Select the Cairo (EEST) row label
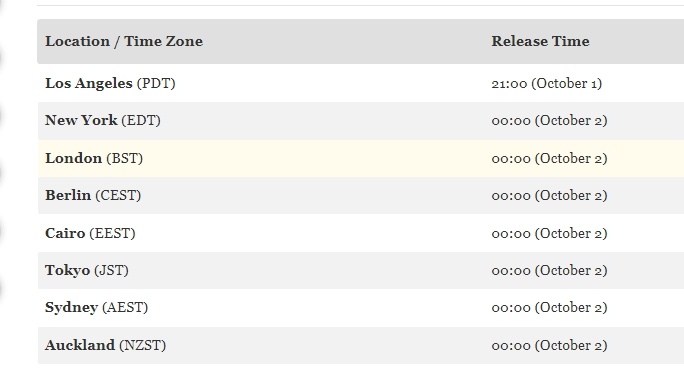 (x=90, y=233)
